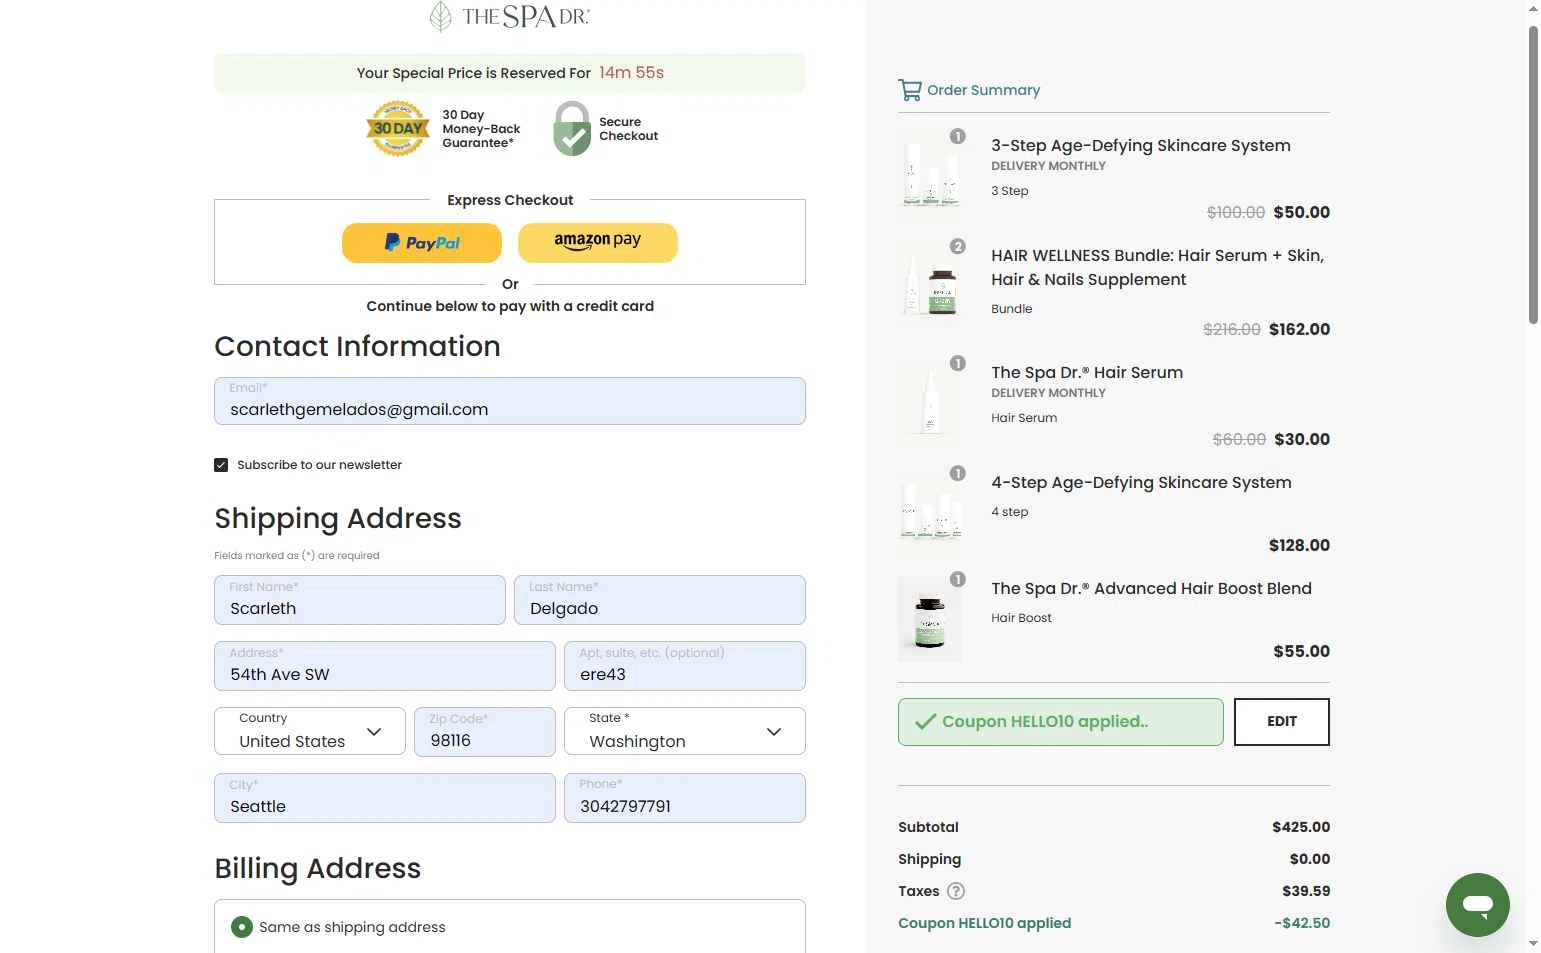1541x953 pixels.
Task: Click the $162.00 bundle price
Action: (1299, 329)
